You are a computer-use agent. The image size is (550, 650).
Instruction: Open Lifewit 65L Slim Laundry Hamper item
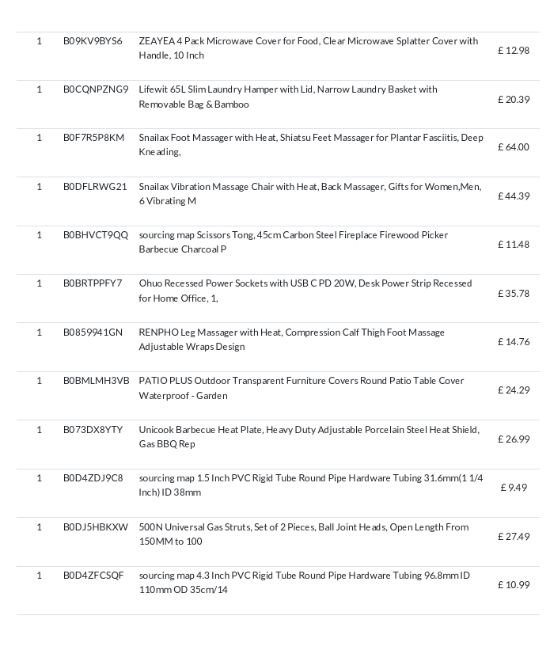[x=288, y=97]
